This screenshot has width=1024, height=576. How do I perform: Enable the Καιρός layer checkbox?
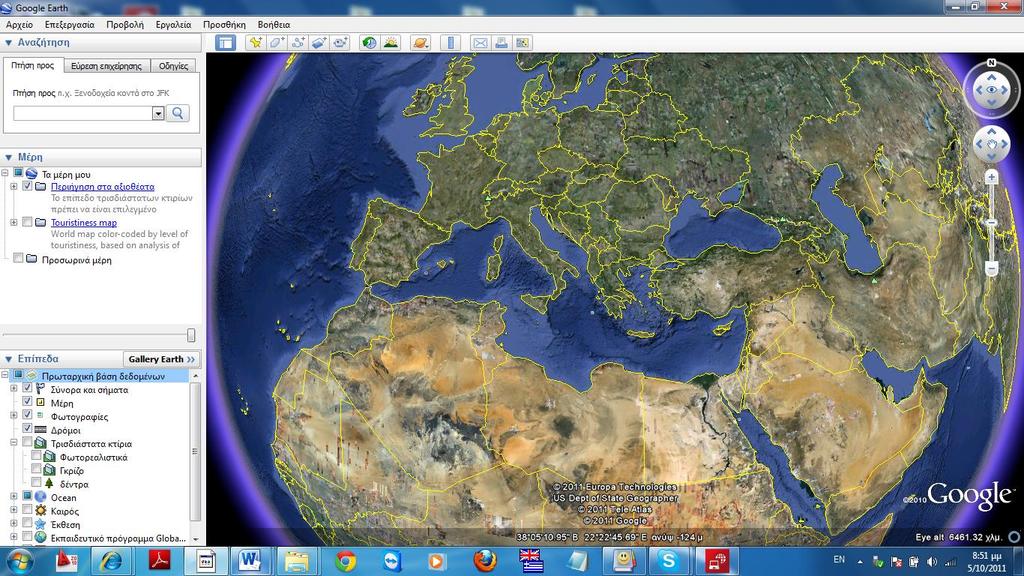point(27,509)
